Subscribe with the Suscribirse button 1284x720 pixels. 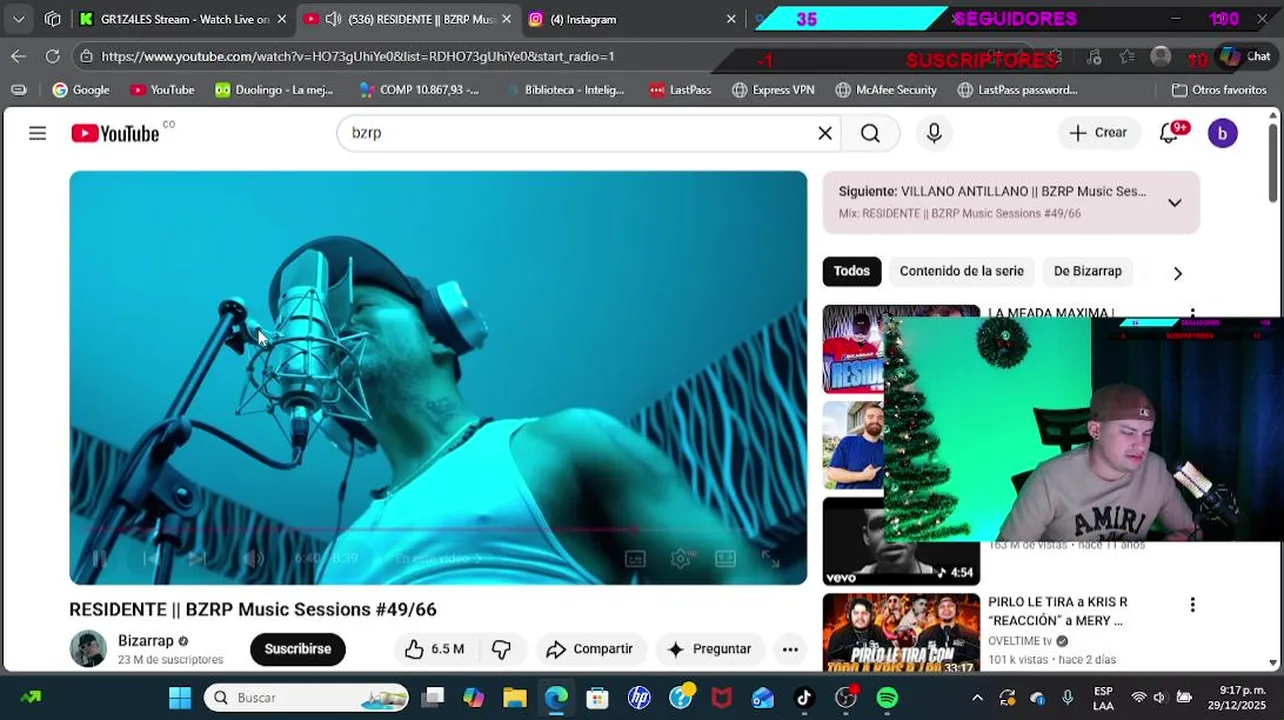297,649
